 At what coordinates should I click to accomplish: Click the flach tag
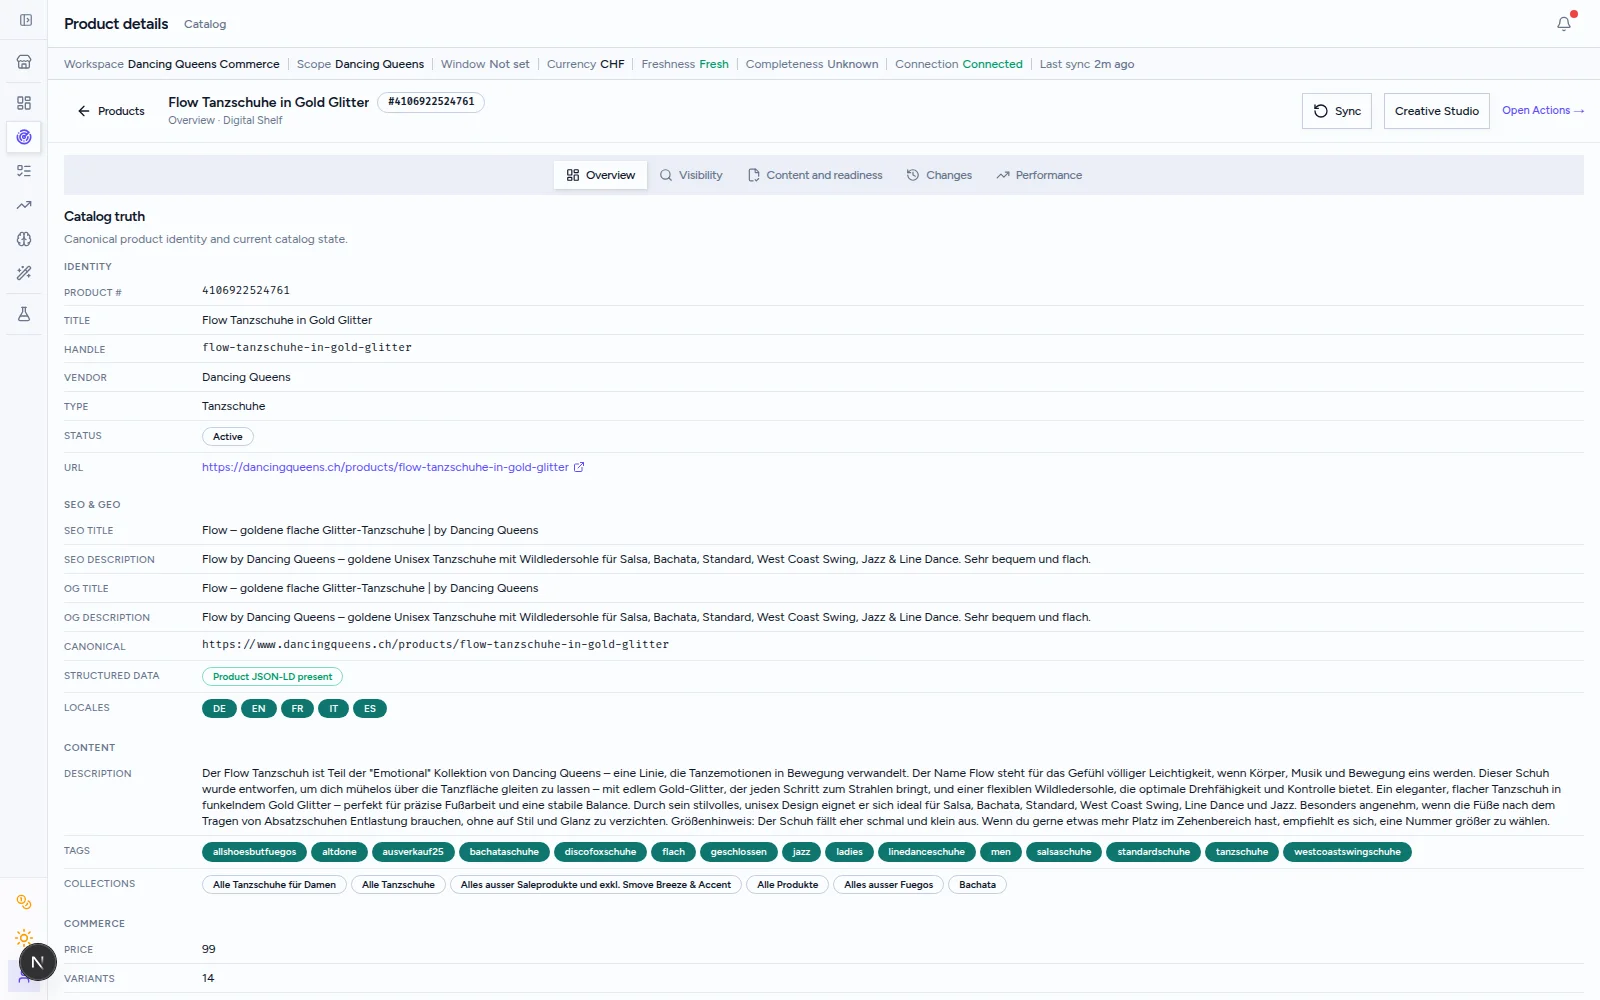[674, 852]
